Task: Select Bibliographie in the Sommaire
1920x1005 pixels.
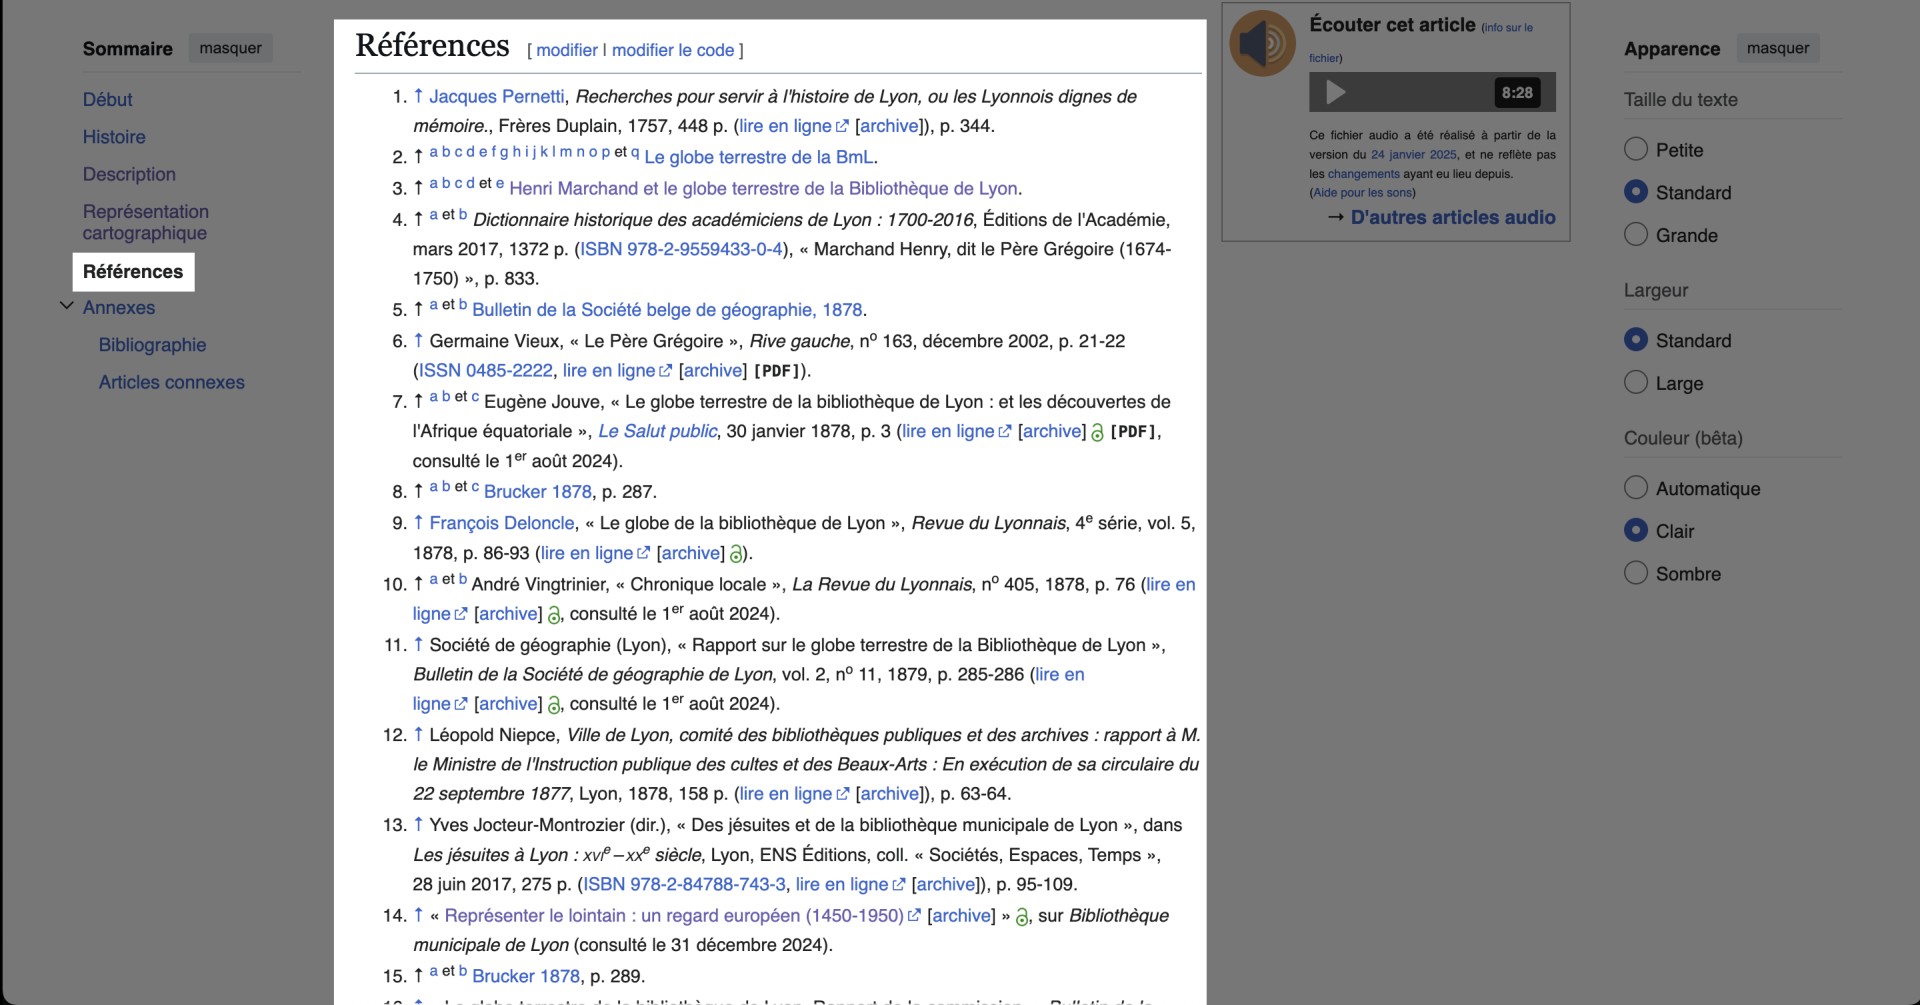Action: click(x=152, y=344)
